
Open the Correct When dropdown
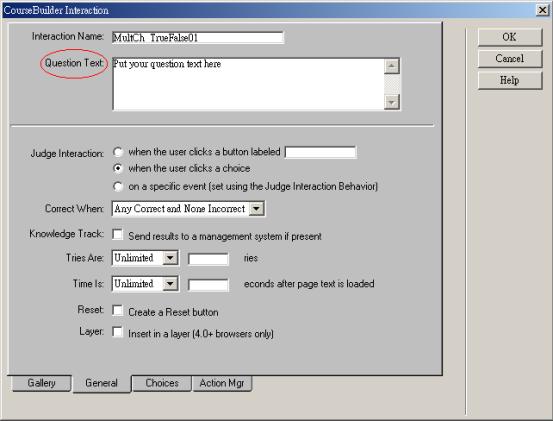256,208
